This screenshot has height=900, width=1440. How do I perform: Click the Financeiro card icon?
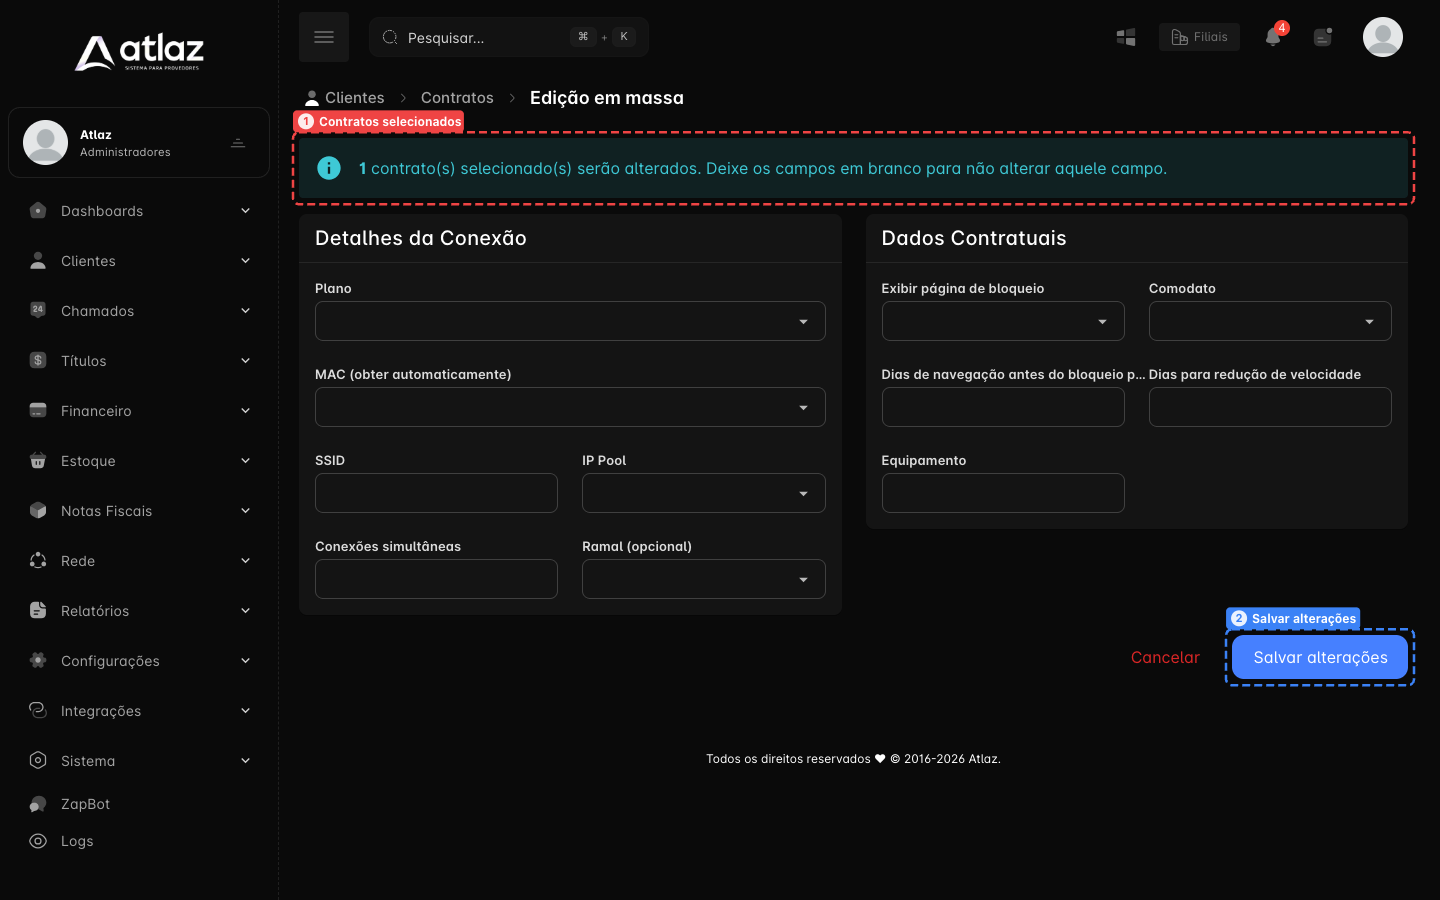(38, 410)
